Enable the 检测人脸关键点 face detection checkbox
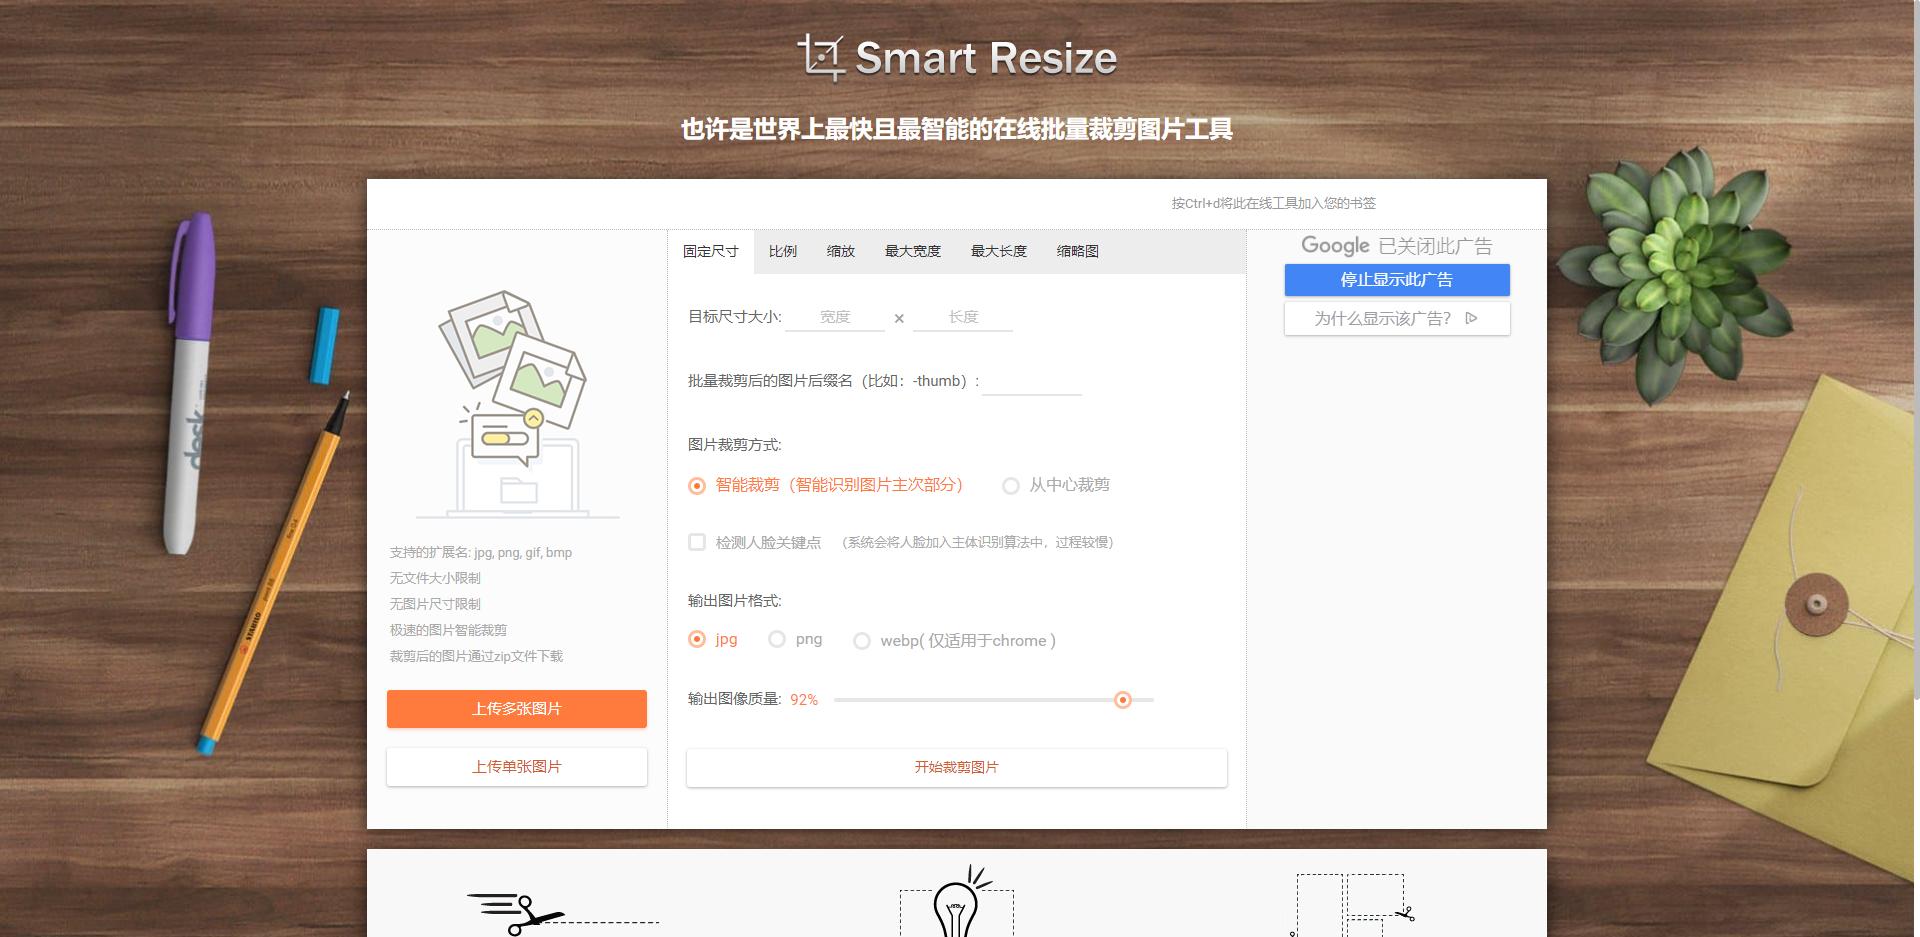1920x937 pixels. point(697,542)
